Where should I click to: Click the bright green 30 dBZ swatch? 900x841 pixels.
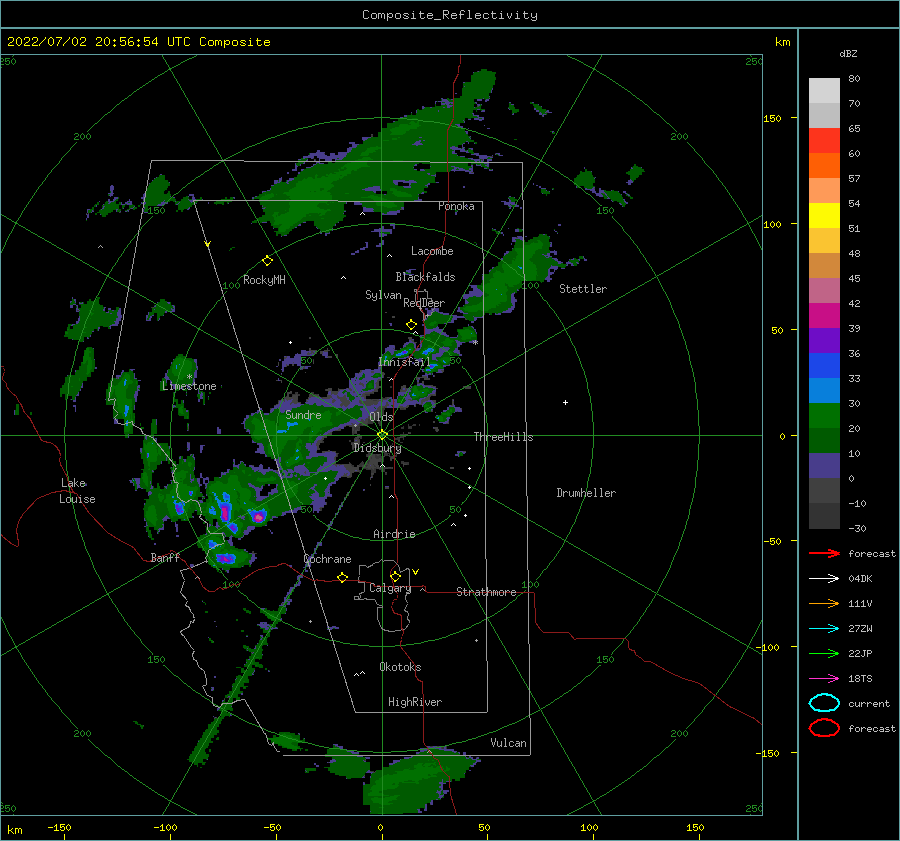(824, 415)
